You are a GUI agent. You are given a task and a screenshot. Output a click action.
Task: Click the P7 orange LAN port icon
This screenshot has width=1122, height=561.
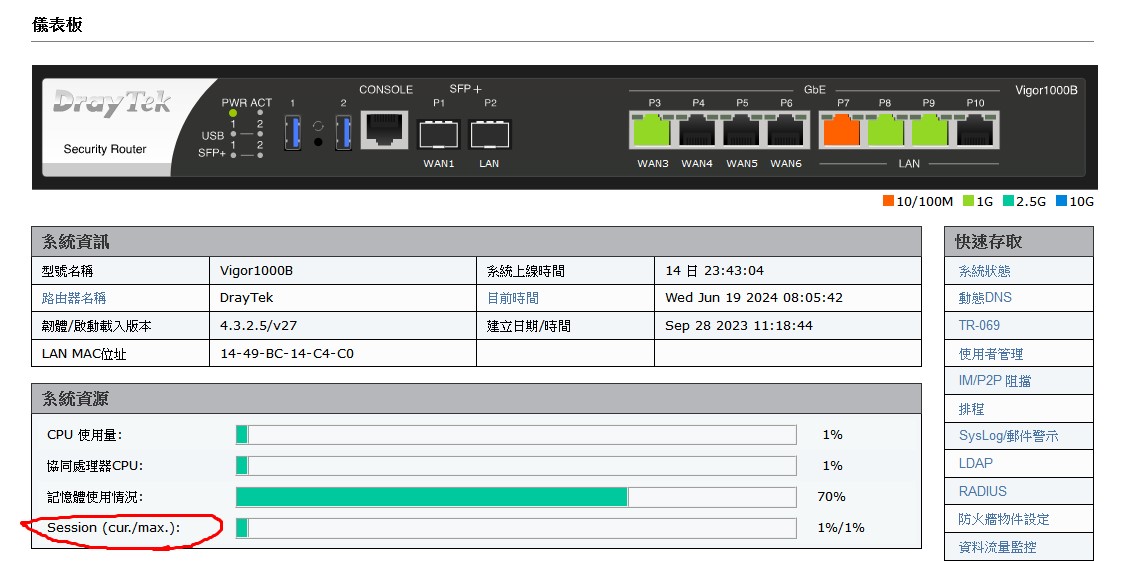(842, 131)
